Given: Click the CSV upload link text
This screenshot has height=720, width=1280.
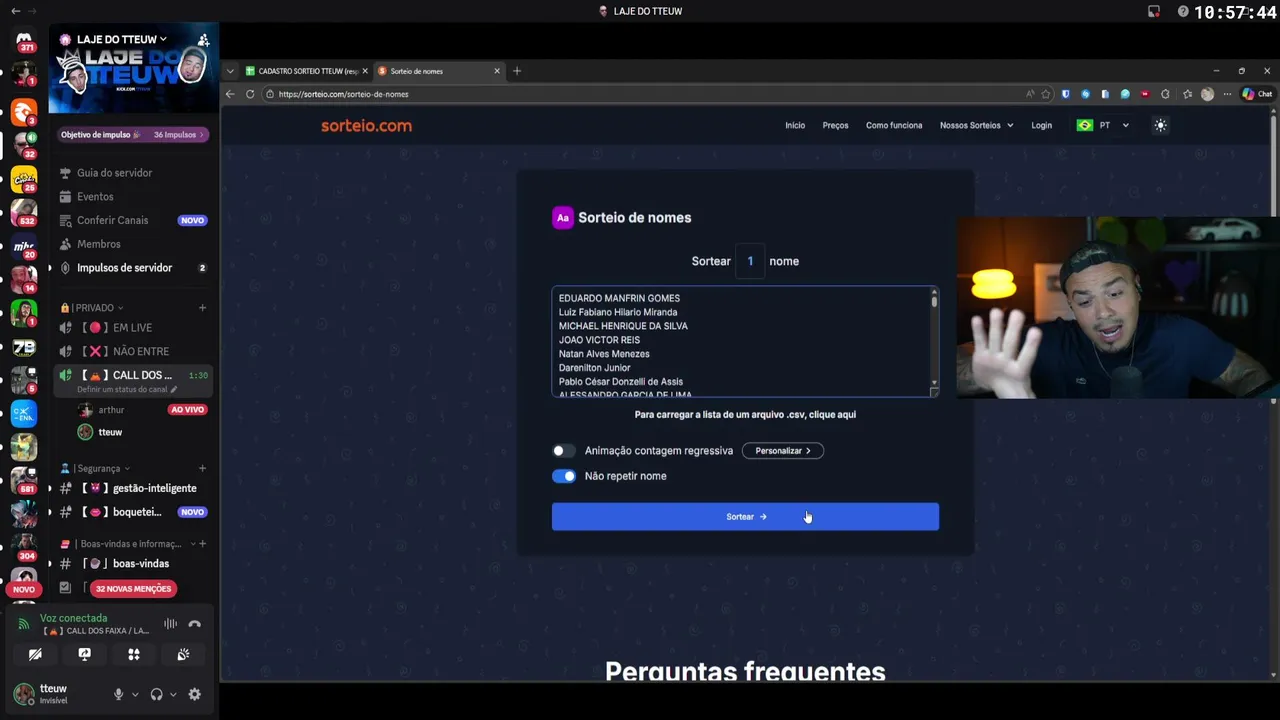Looking at the screenshot, I should (x=745, y=414).
